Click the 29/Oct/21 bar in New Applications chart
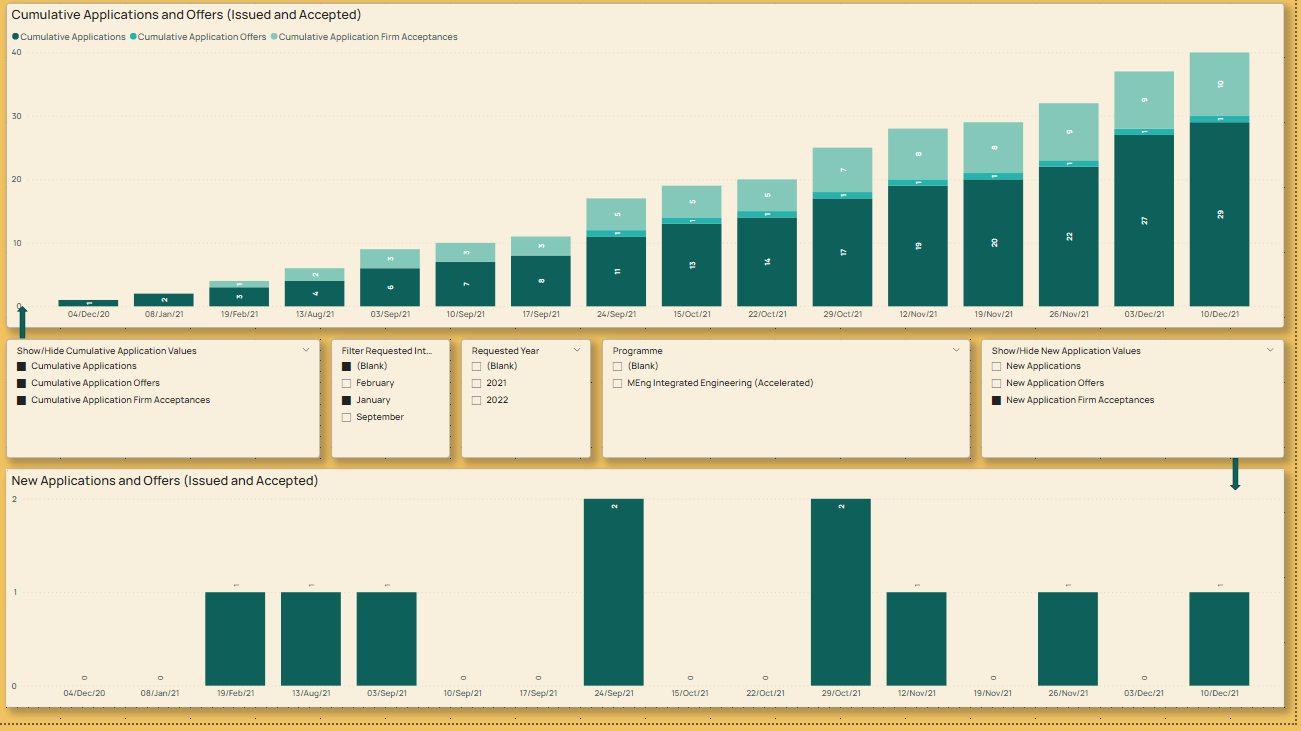Screen dimensions: 1301x731 coord(841,592)
